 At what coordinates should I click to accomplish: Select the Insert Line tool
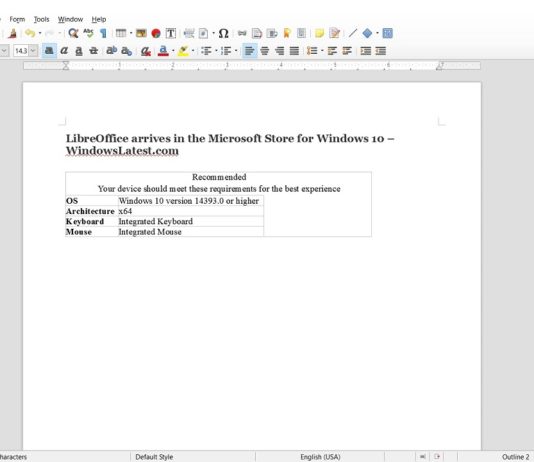click(x=353, y=33)
